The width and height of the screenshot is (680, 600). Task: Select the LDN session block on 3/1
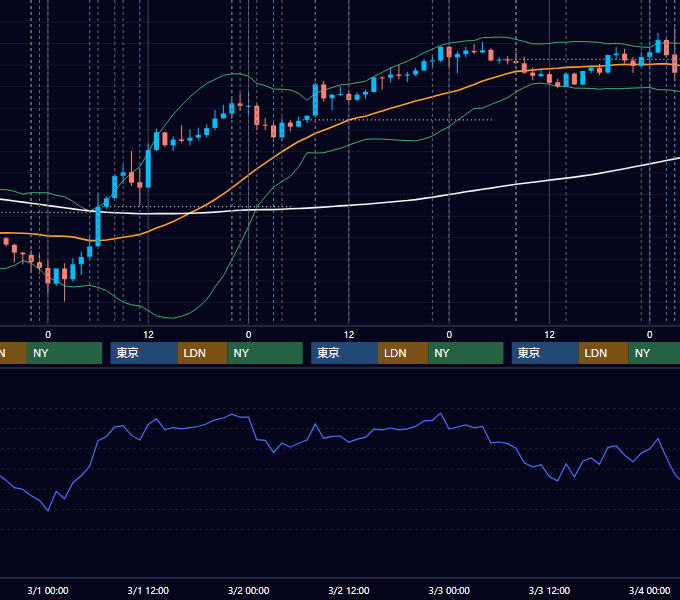[203, 353]
